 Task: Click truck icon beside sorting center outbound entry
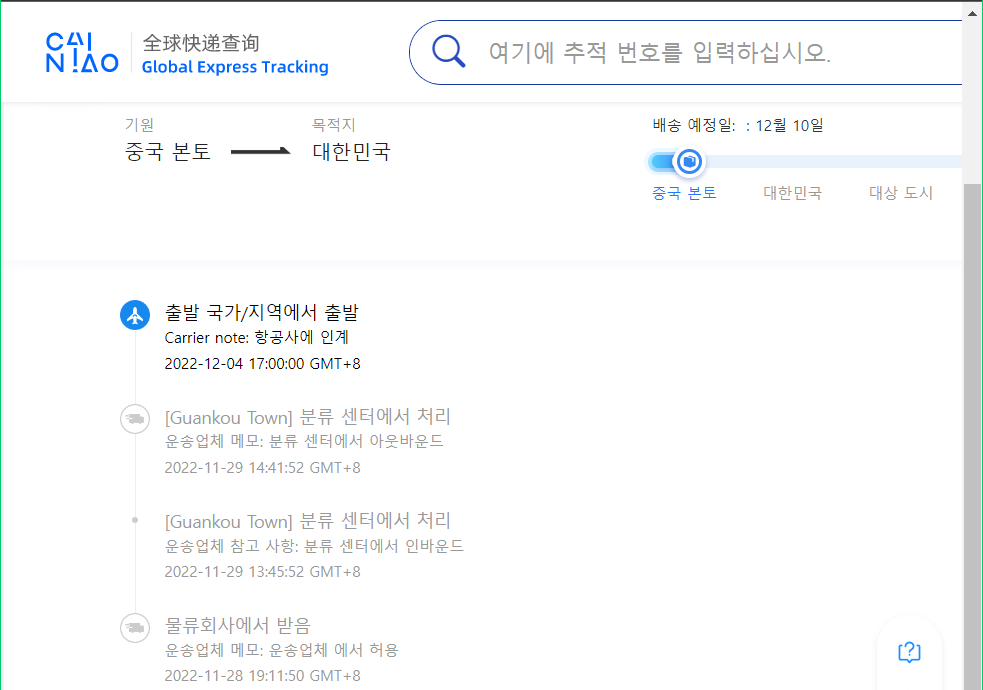(135, 419)
